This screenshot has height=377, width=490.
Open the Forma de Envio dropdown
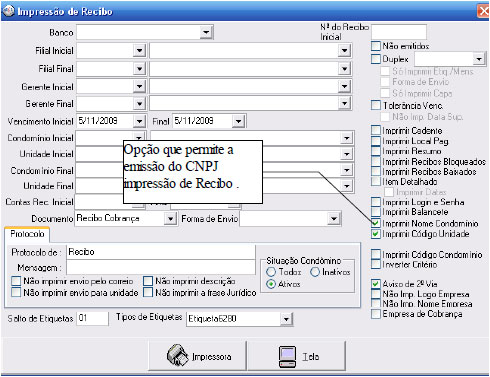(x=334, y=219)
